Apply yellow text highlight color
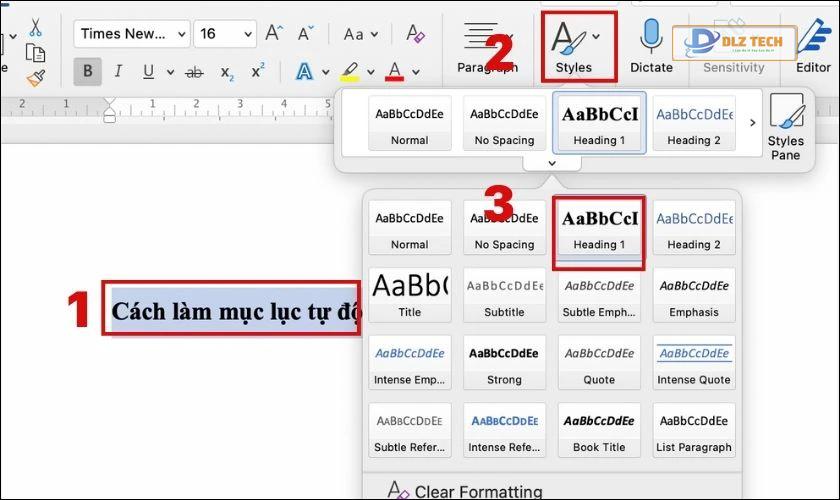The width and height of the screenshot is (840, 500). click(x=349, y=71)
